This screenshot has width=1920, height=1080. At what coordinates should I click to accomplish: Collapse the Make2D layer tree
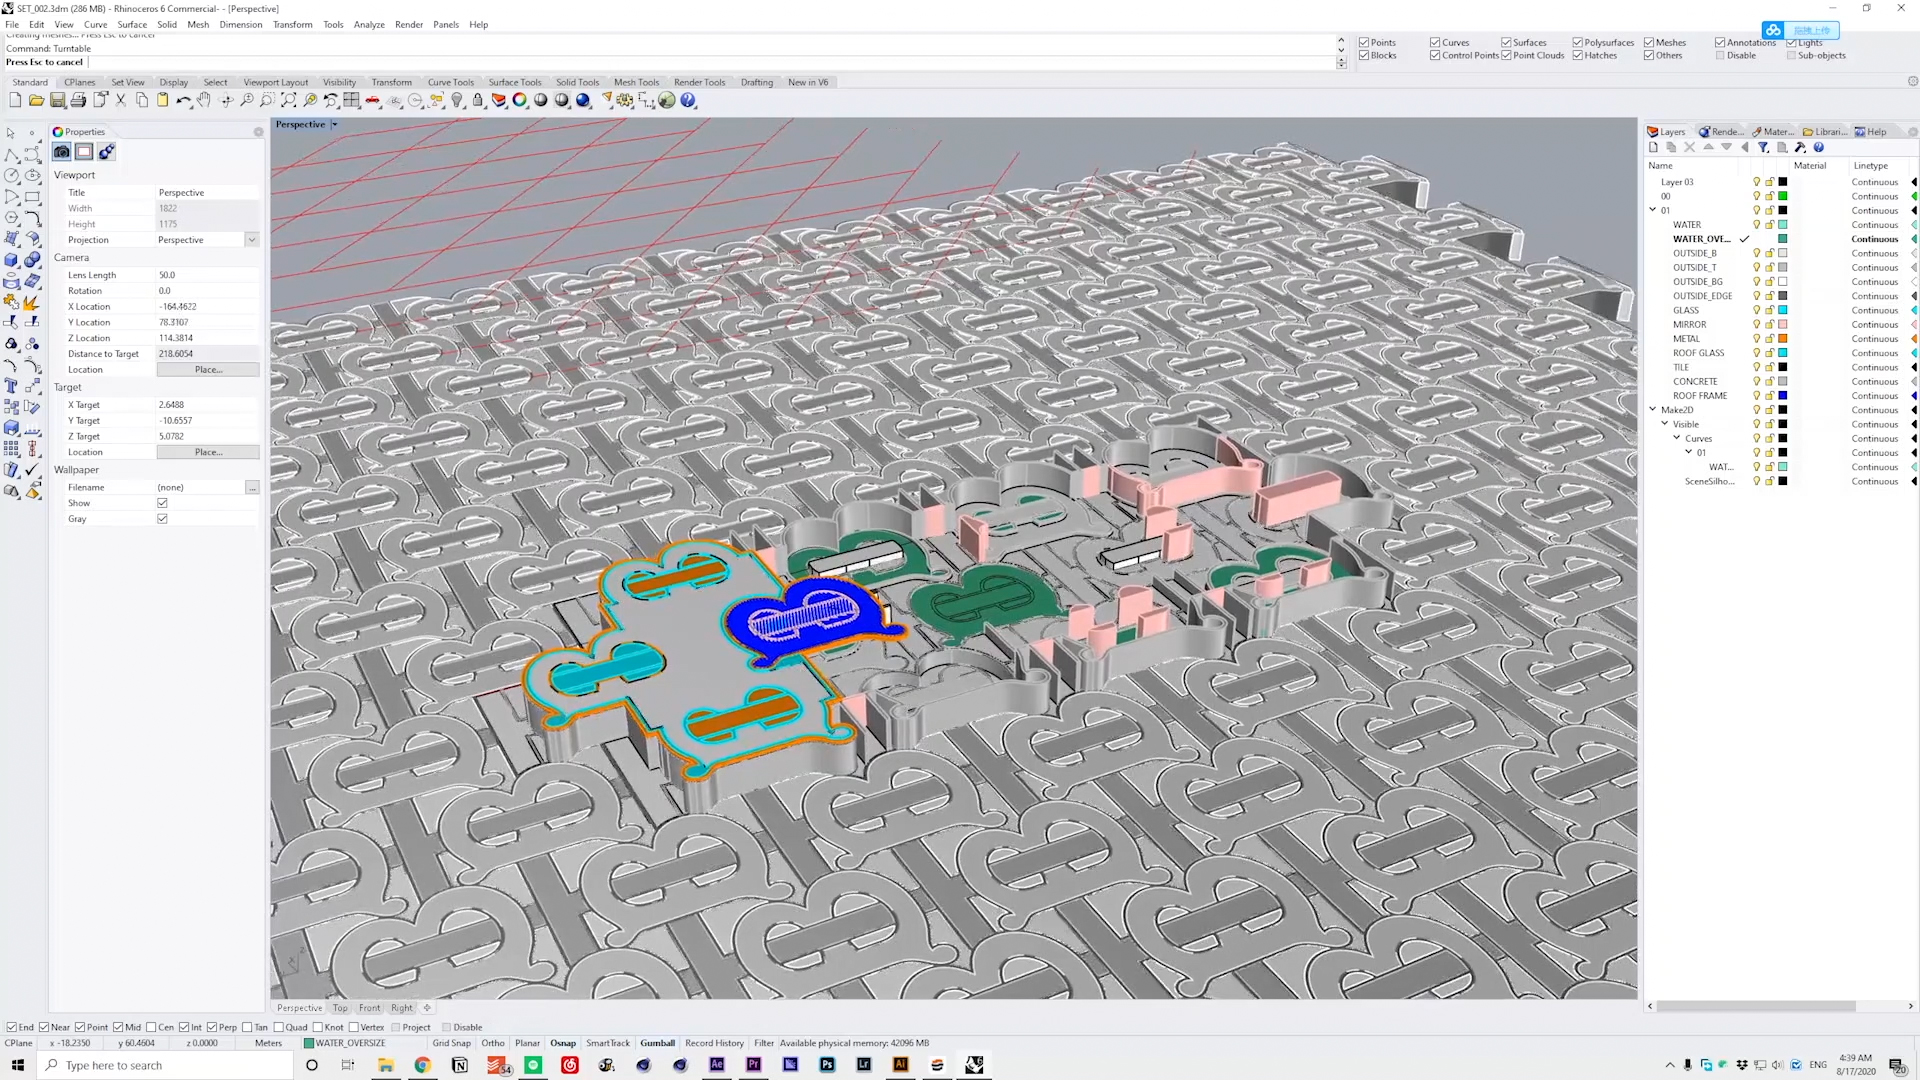1652,409
